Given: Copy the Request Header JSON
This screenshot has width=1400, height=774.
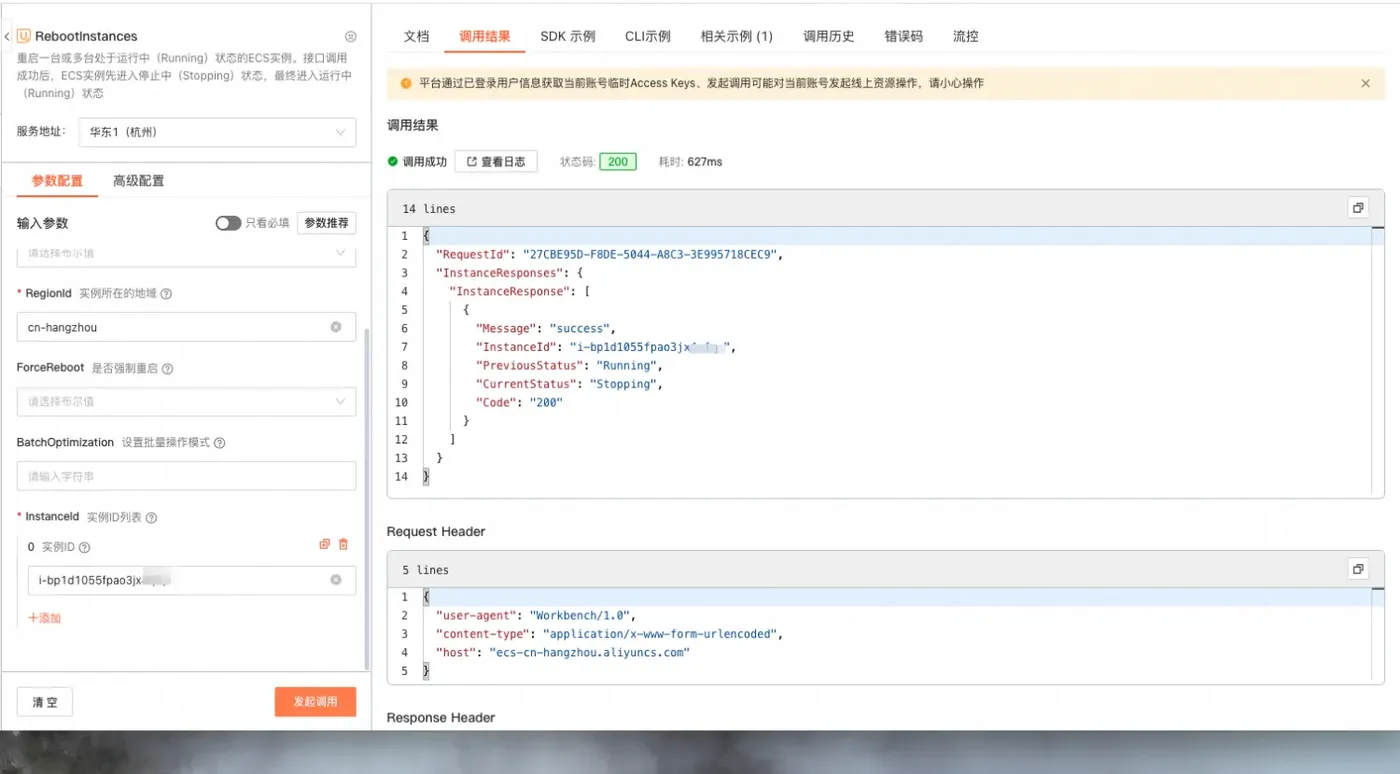Looking at the screenshot, I should click(1358, 569).
